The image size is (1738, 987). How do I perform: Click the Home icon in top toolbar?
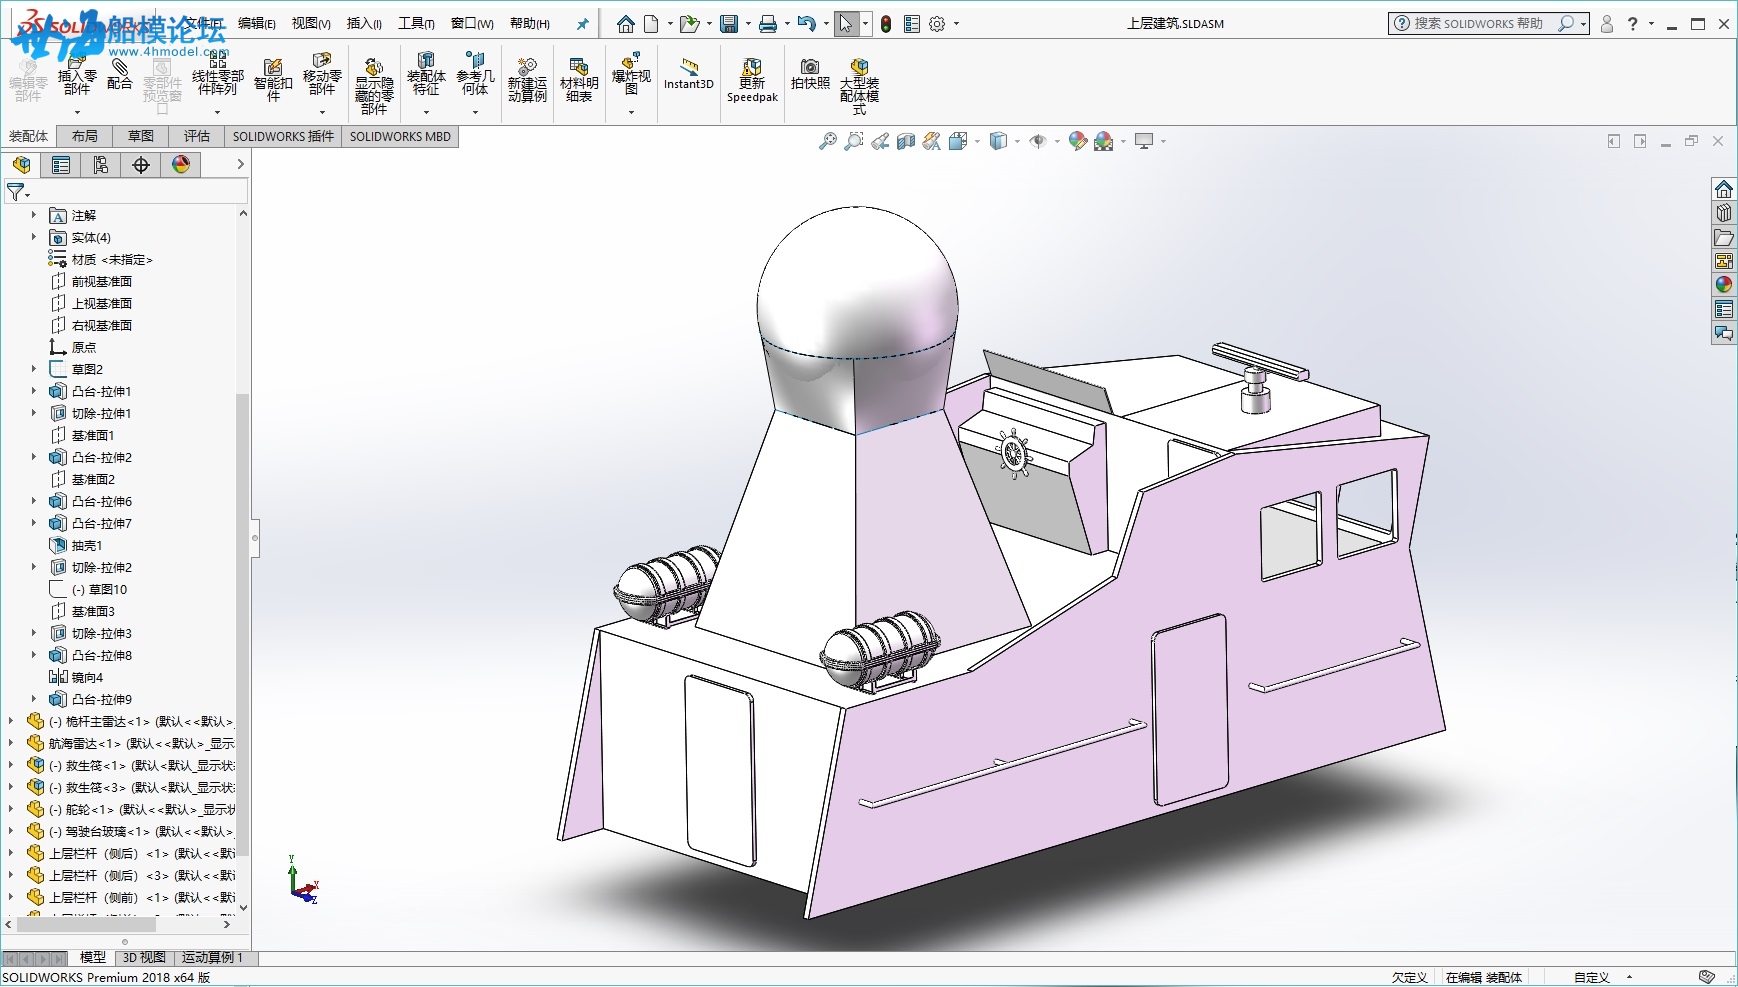tap(625, 23)
